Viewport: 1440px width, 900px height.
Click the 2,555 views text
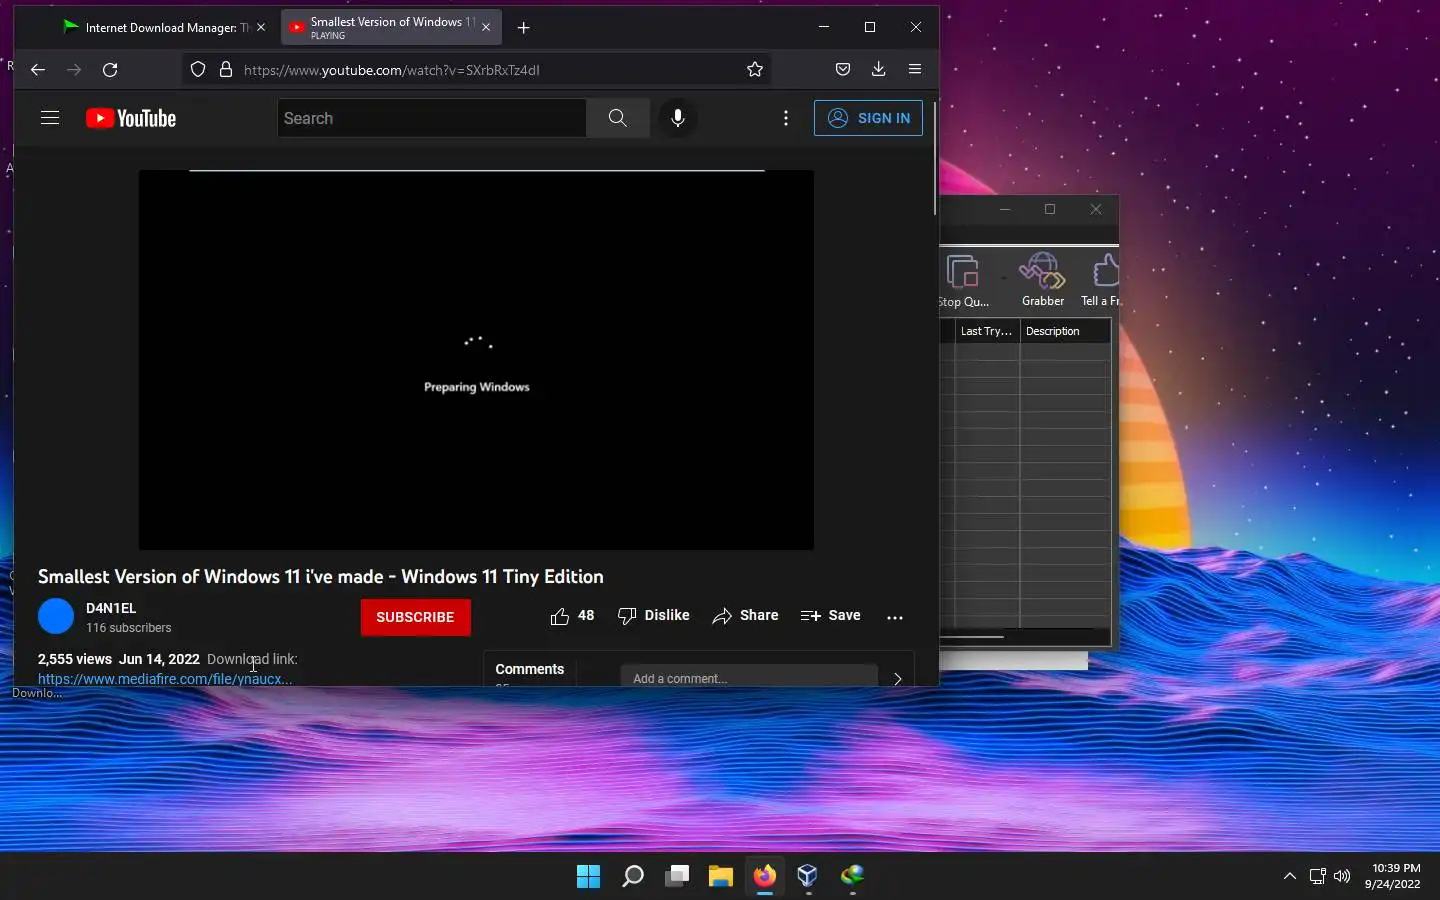point(75,659)
